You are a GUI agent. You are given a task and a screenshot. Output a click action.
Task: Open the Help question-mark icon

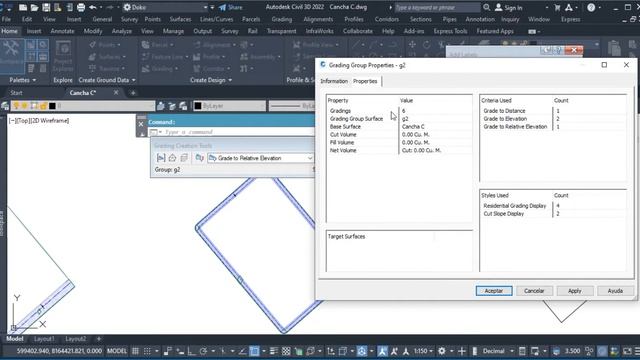click(591, 7)
